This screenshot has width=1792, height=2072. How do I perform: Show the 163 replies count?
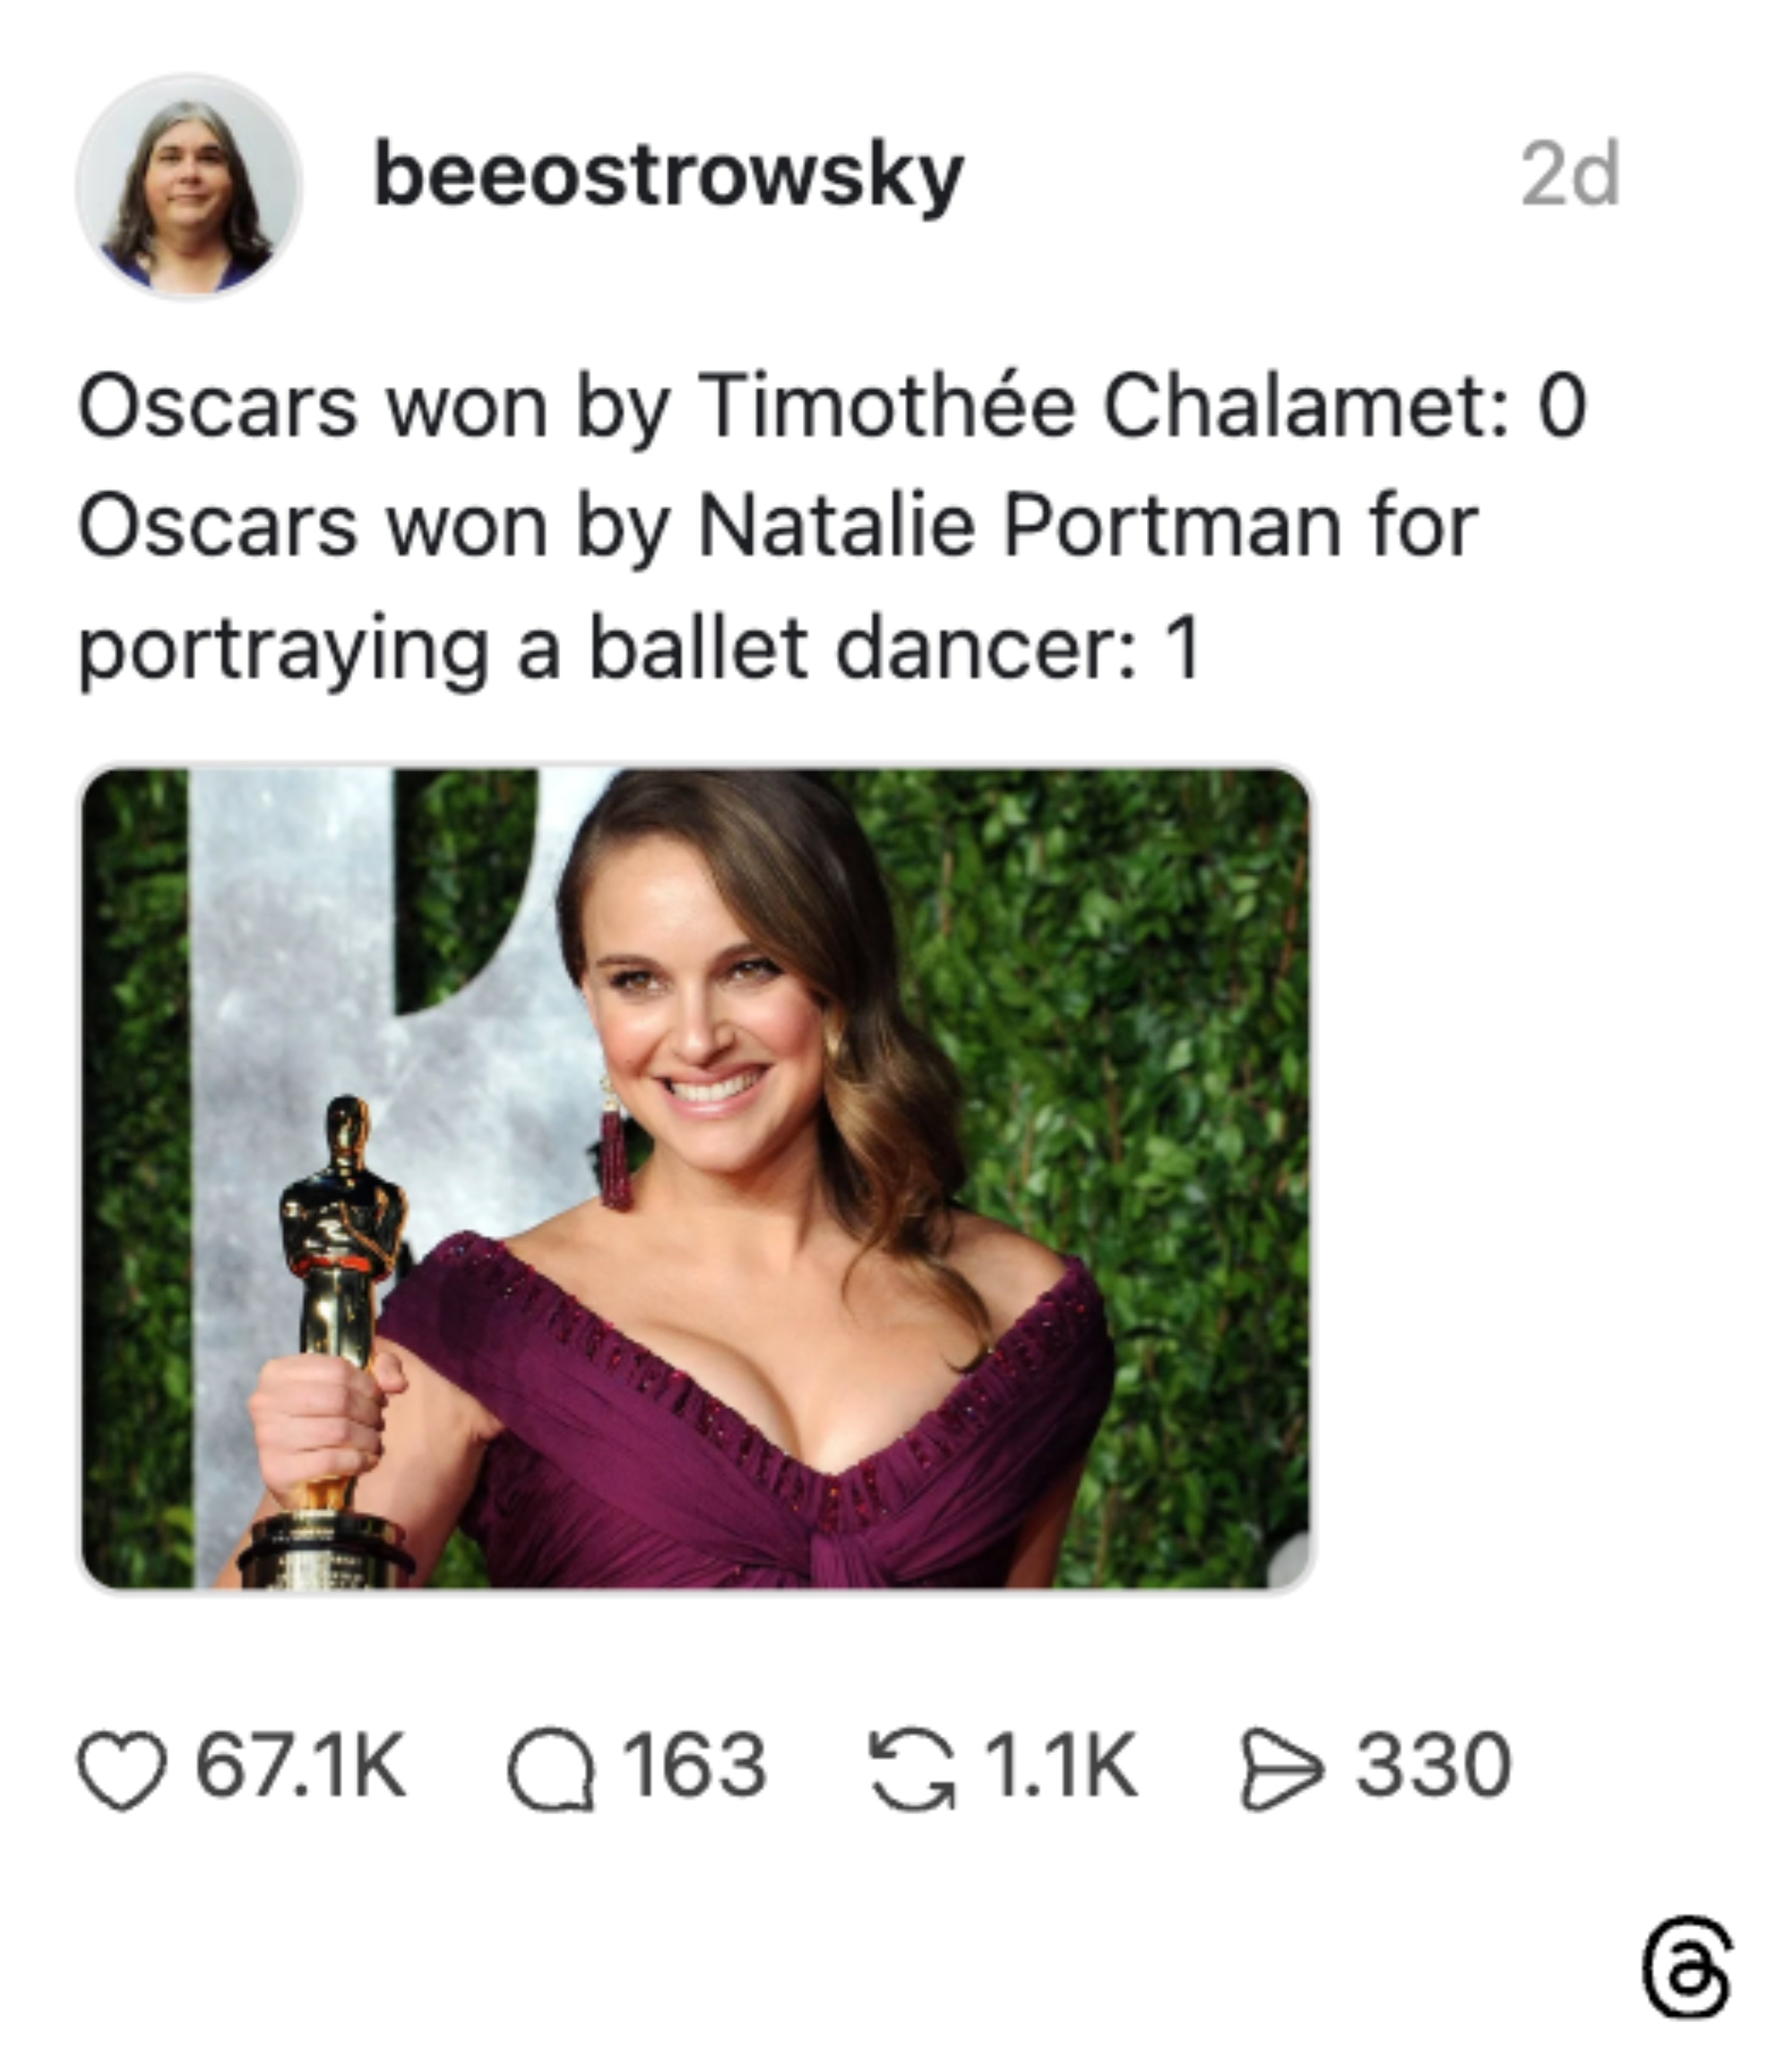coord(695,1767)
